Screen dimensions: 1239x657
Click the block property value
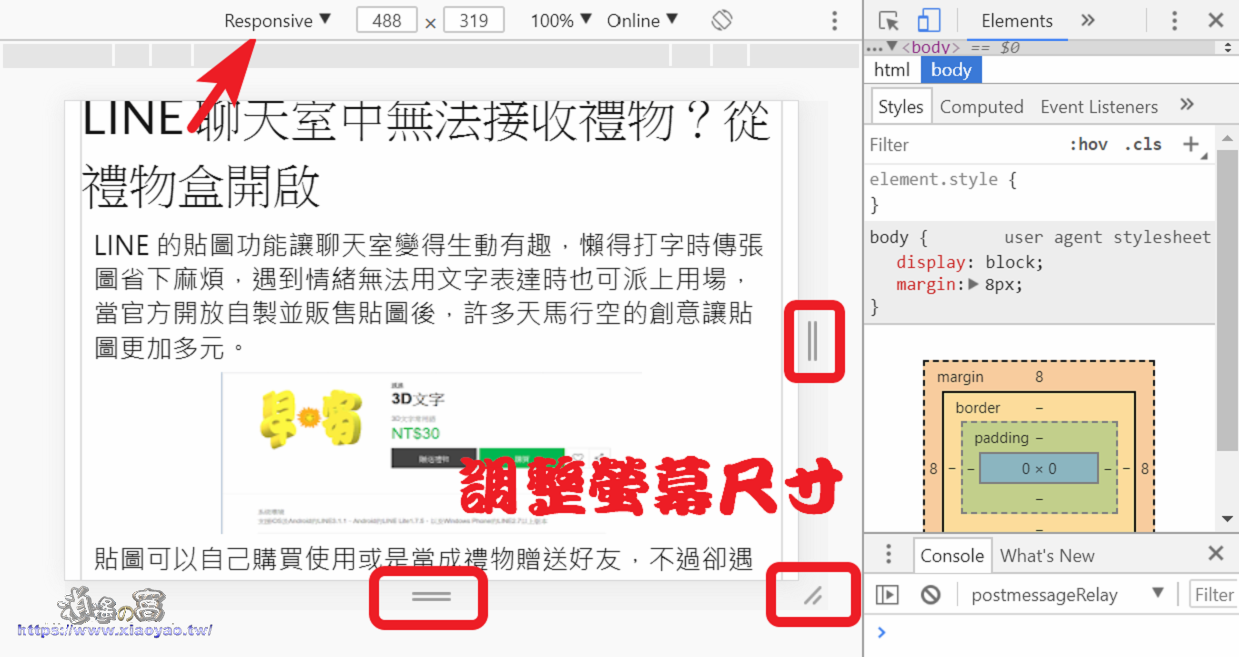pyautogui.click(x=1009, y=262)
